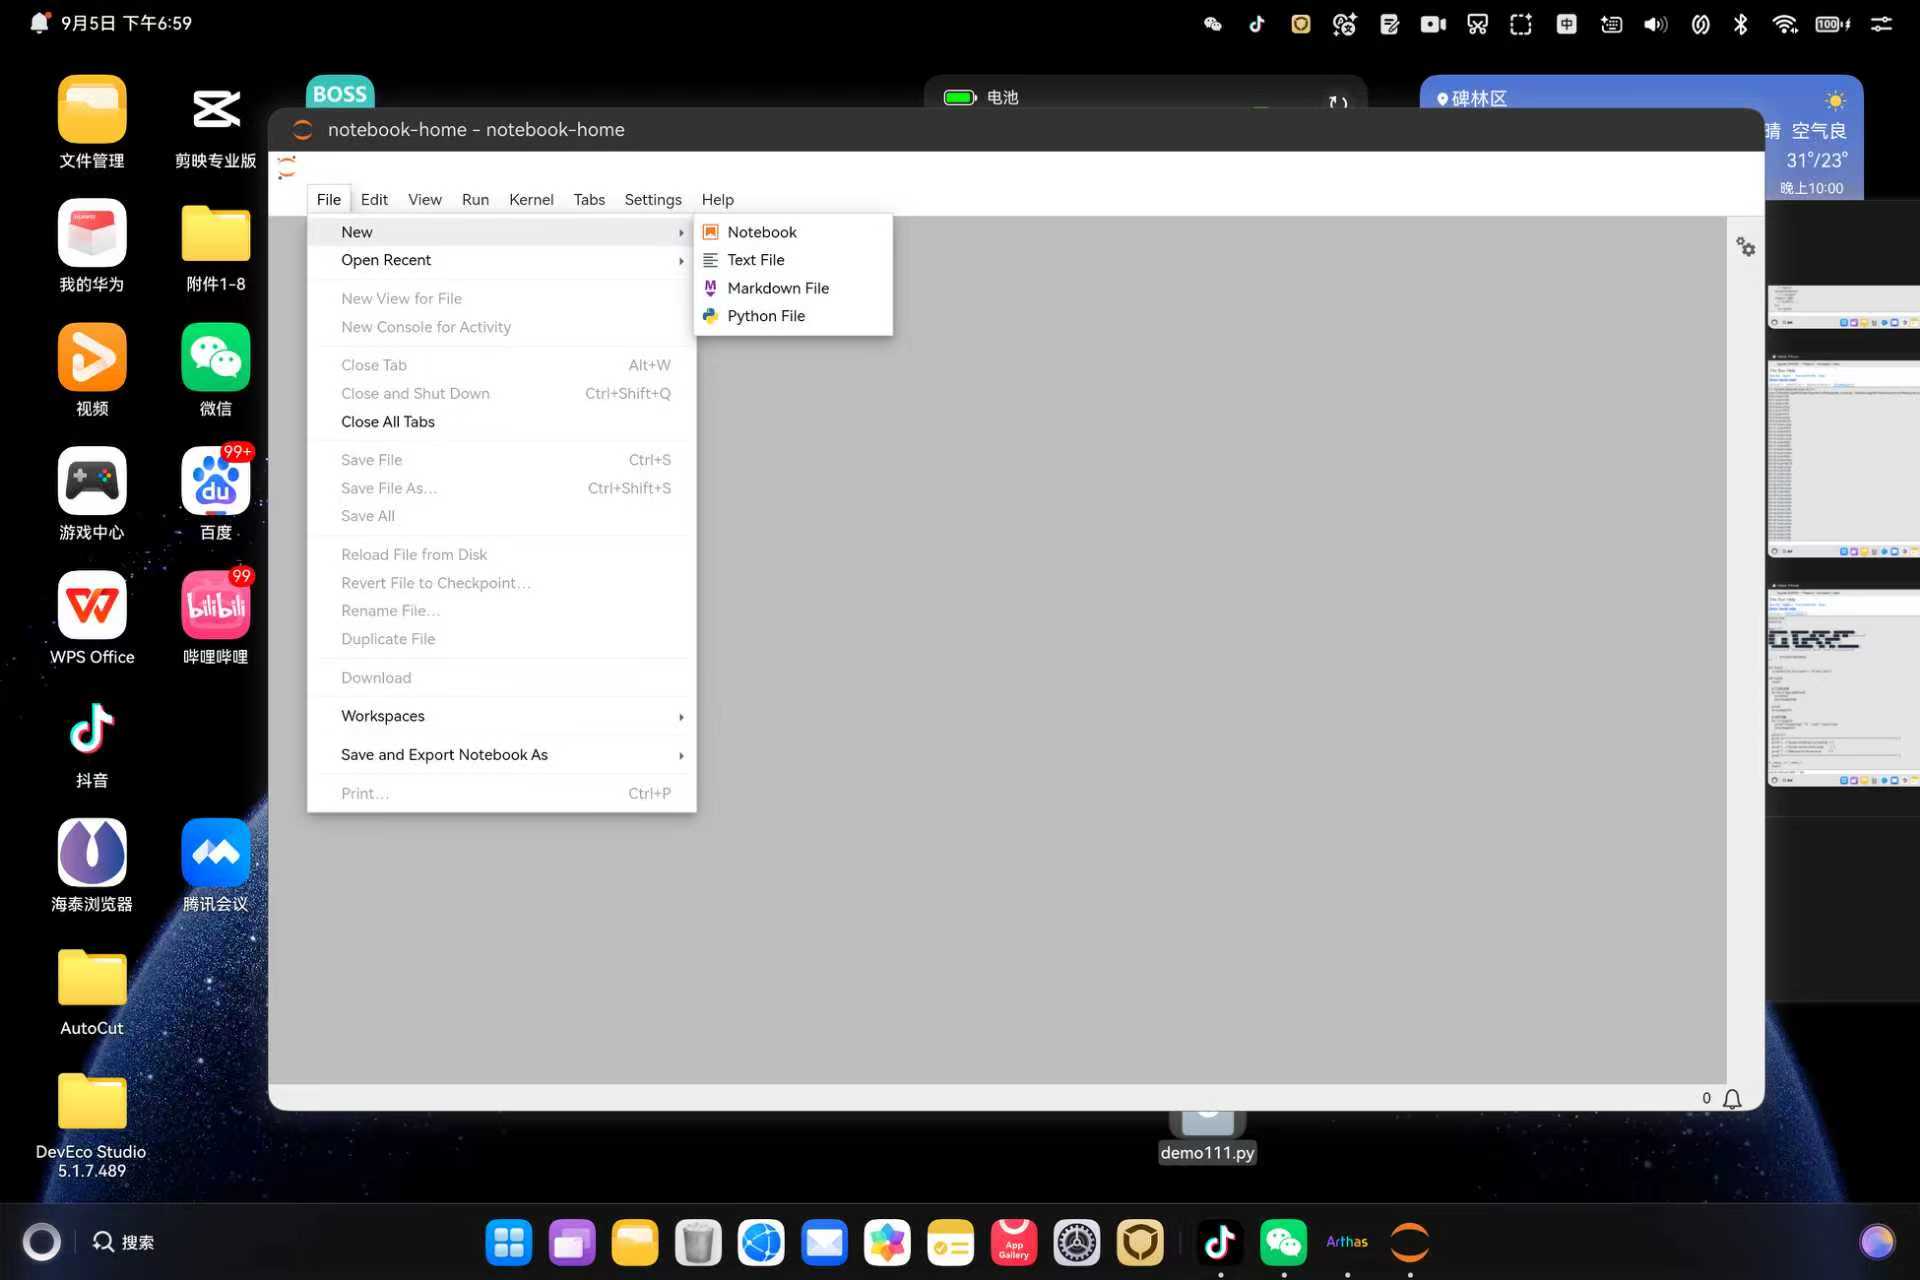Image resolution: width=1920 pixels, height=1280 pixels.
Task: Expand Save and Export Notebook As
Action: click(x=502, y=755)
